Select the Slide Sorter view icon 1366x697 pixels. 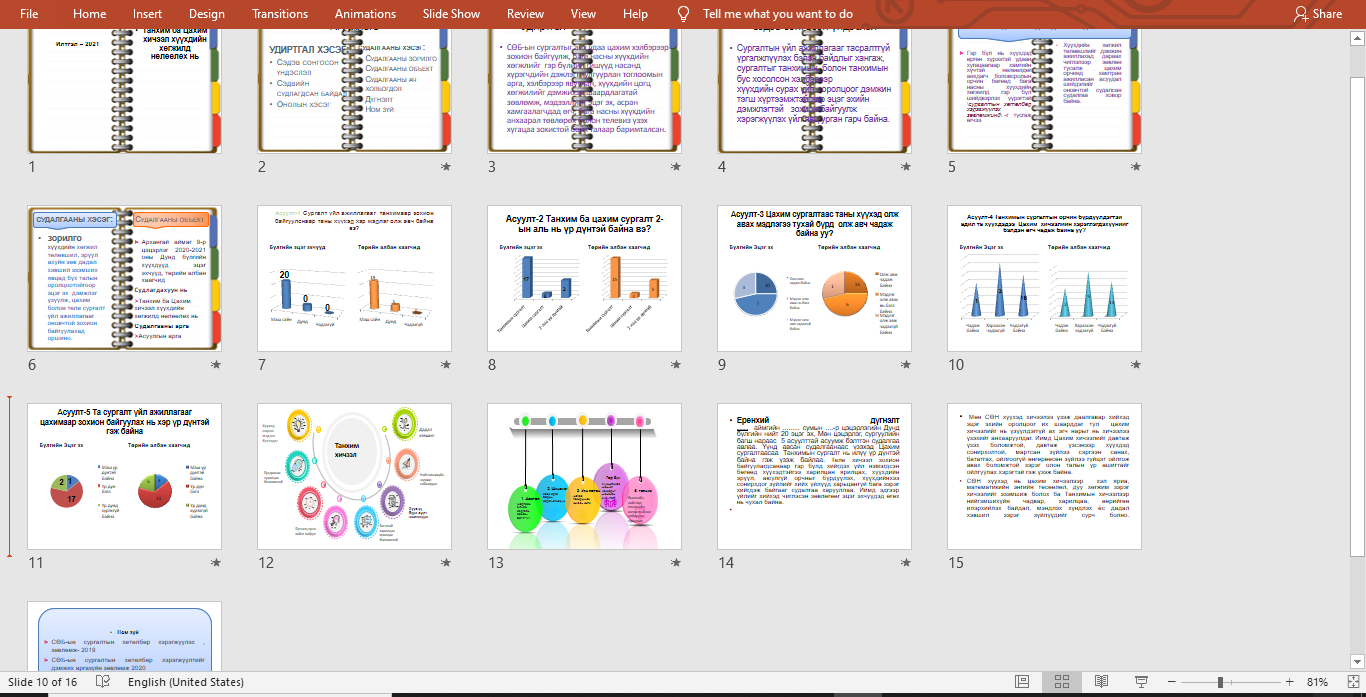coord(1061,682)
